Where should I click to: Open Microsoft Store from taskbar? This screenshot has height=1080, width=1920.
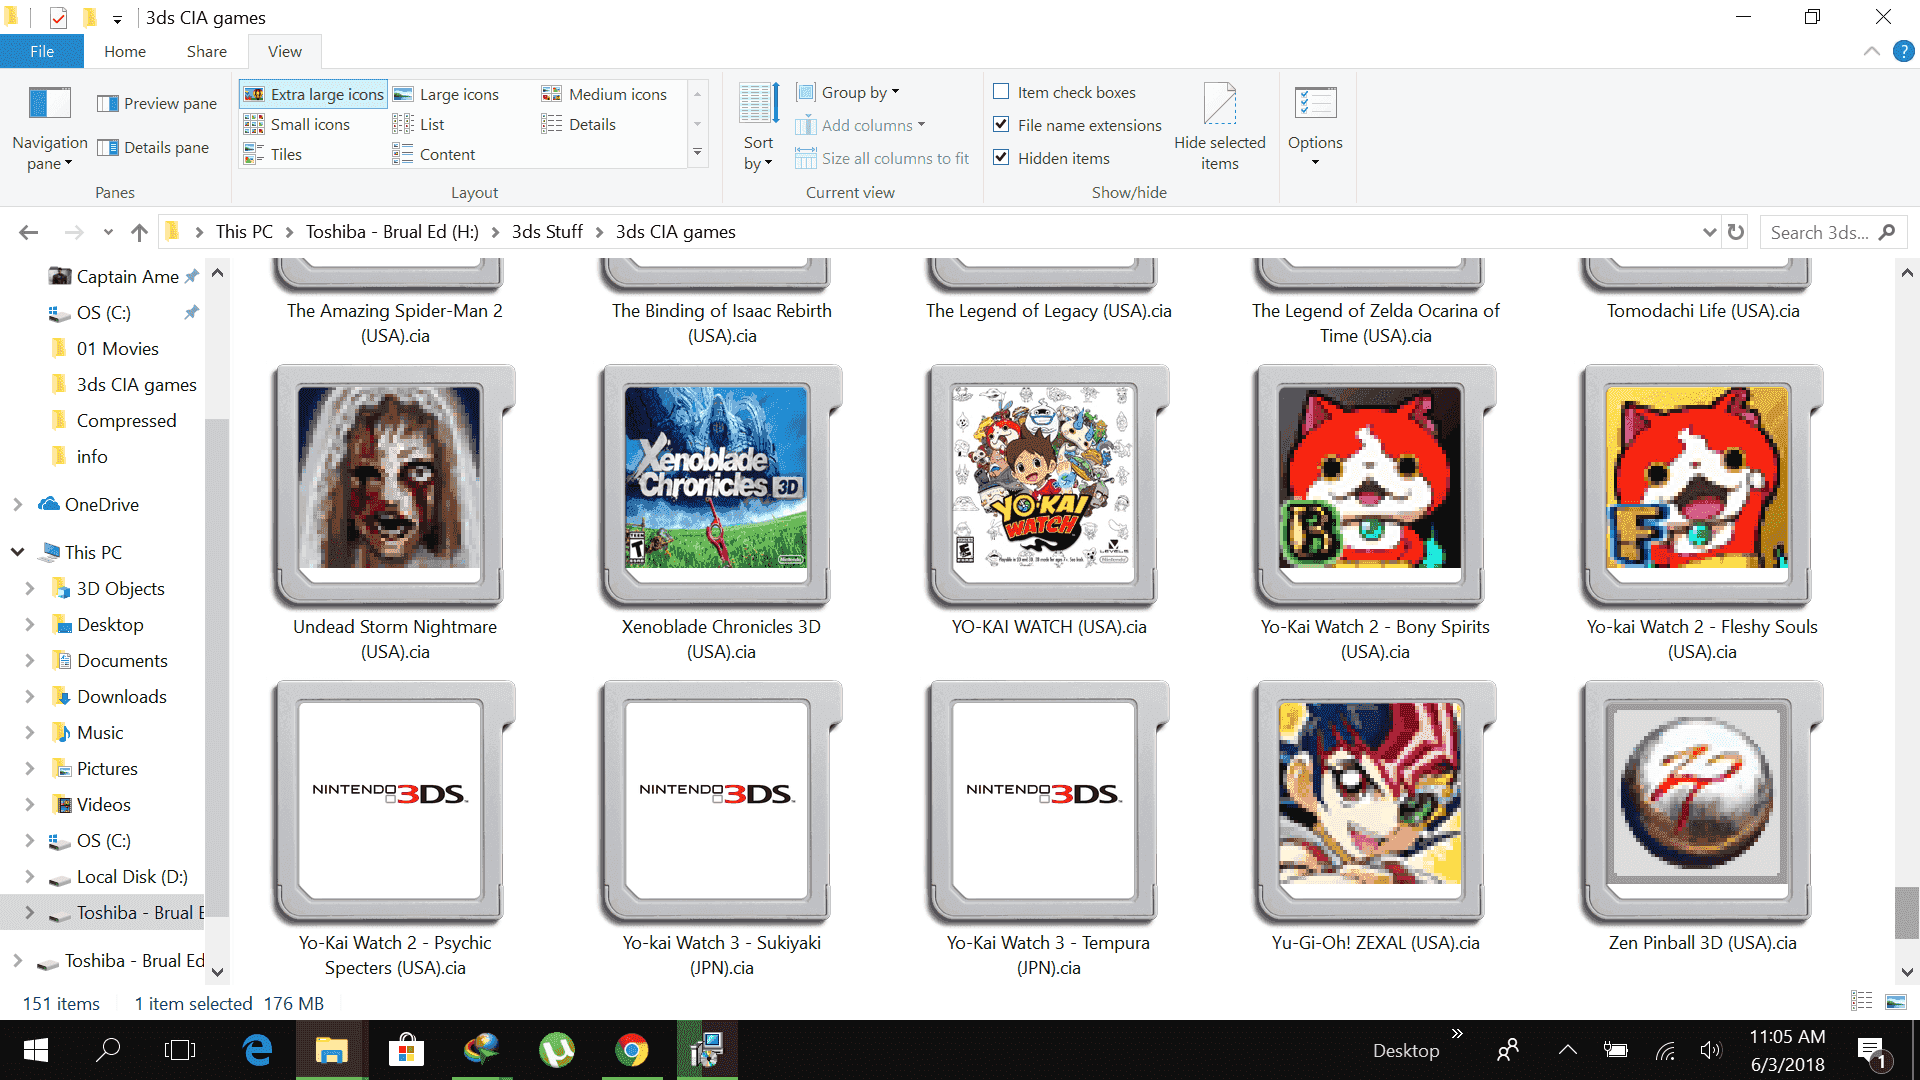(x=406, y=1050)
